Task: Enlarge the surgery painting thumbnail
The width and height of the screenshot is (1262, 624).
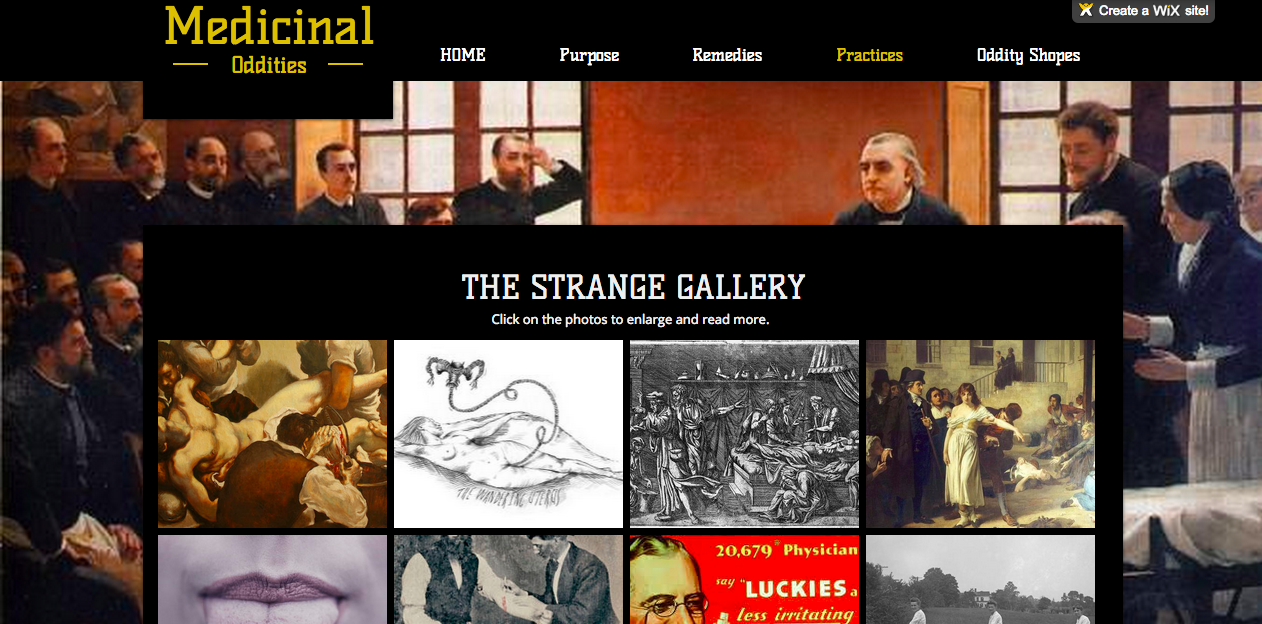Action: tap(272, 434)
